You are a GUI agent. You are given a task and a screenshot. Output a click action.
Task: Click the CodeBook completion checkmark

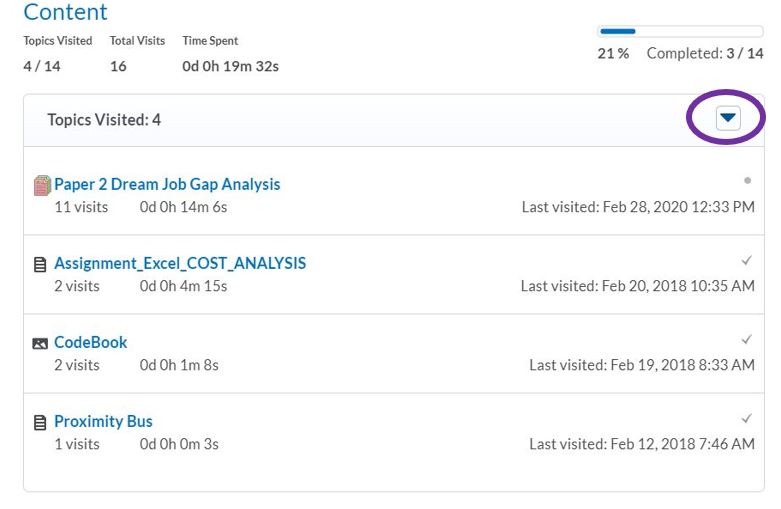(746, 340)
